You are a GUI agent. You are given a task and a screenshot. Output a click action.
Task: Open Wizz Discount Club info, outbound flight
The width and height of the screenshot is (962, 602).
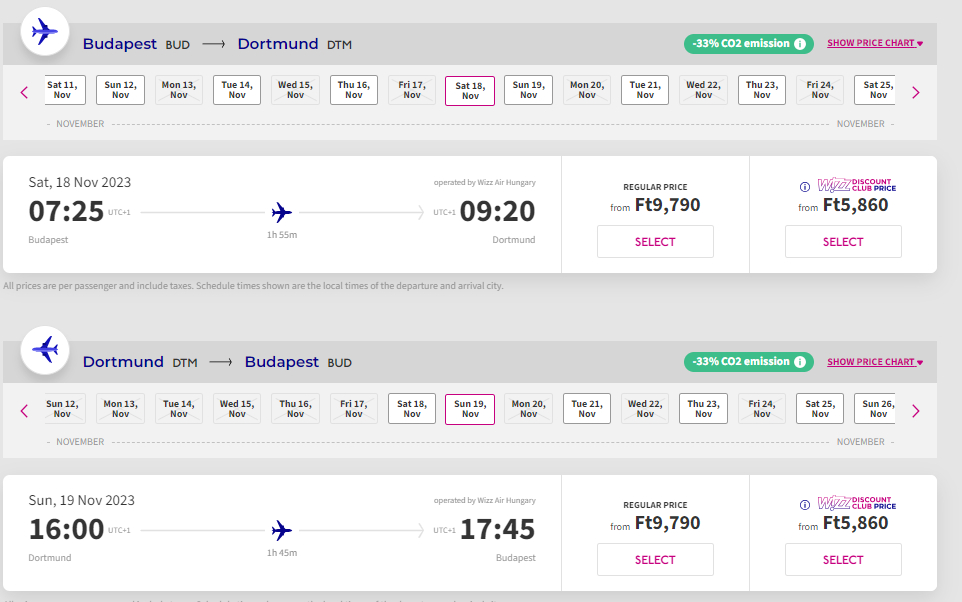[804, 187]
